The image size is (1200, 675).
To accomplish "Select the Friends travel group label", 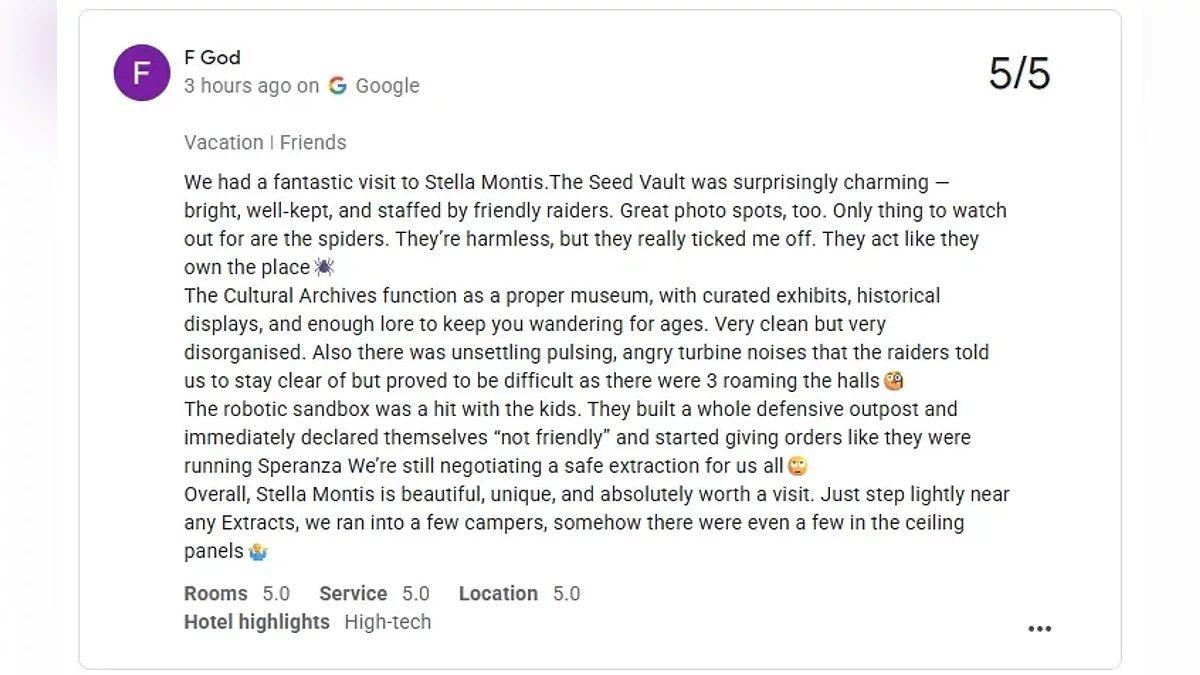I will (x=313, y=142).
